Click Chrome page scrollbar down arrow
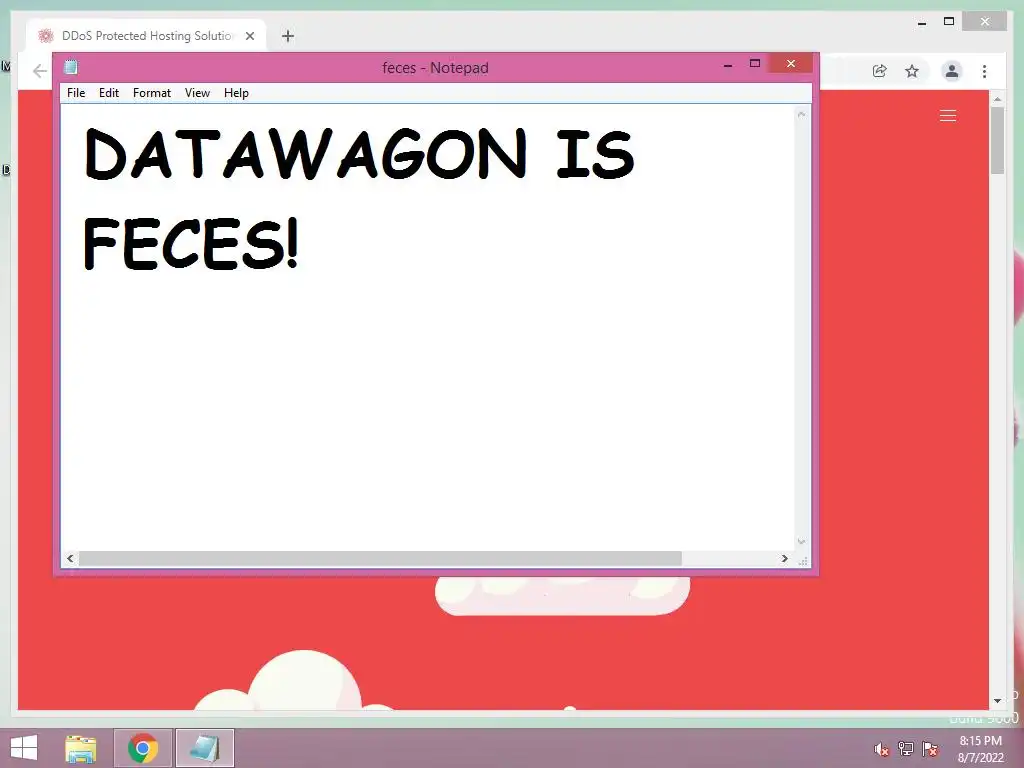Viewport: 1024px width, 768px height. (997, 701)
